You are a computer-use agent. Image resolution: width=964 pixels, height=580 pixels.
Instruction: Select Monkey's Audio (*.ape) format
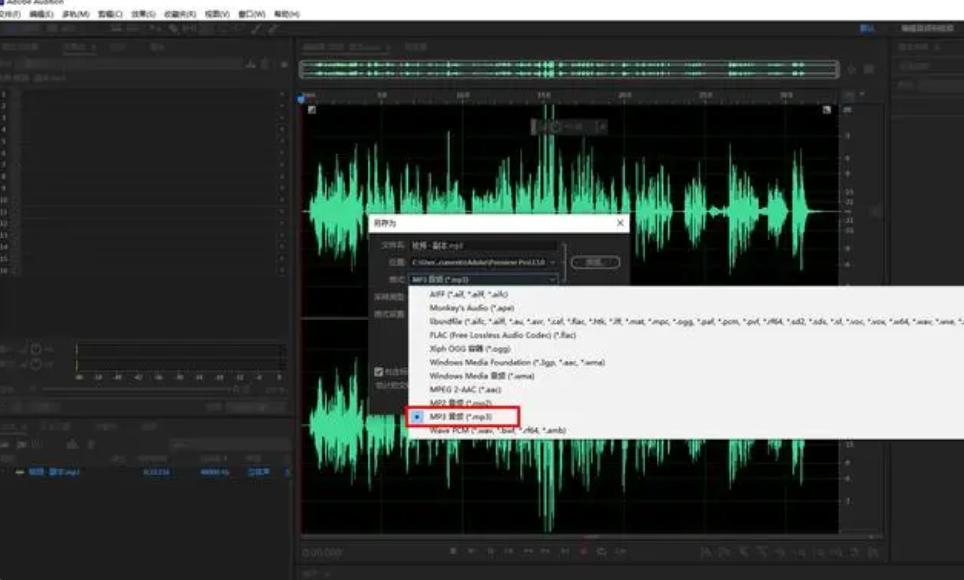[470, 308]
